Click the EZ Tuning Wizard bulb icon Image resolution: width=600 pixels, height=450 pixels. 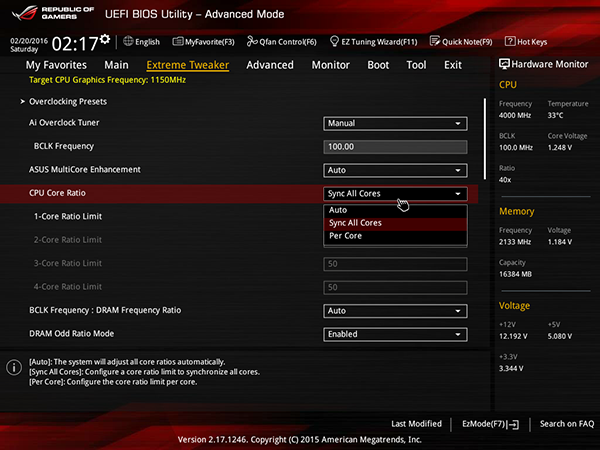[x=334, y=41]
